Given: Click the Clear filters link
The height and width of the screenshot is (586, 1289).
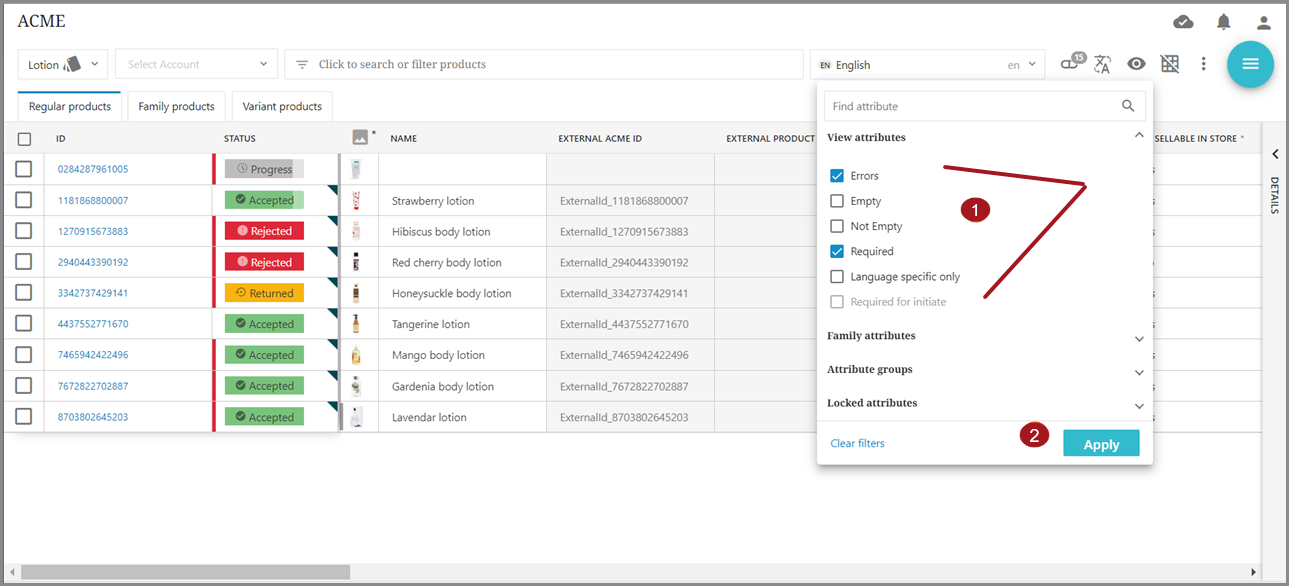Looking at the screenshot, I should pyautogui.click(x=857, y=443).
